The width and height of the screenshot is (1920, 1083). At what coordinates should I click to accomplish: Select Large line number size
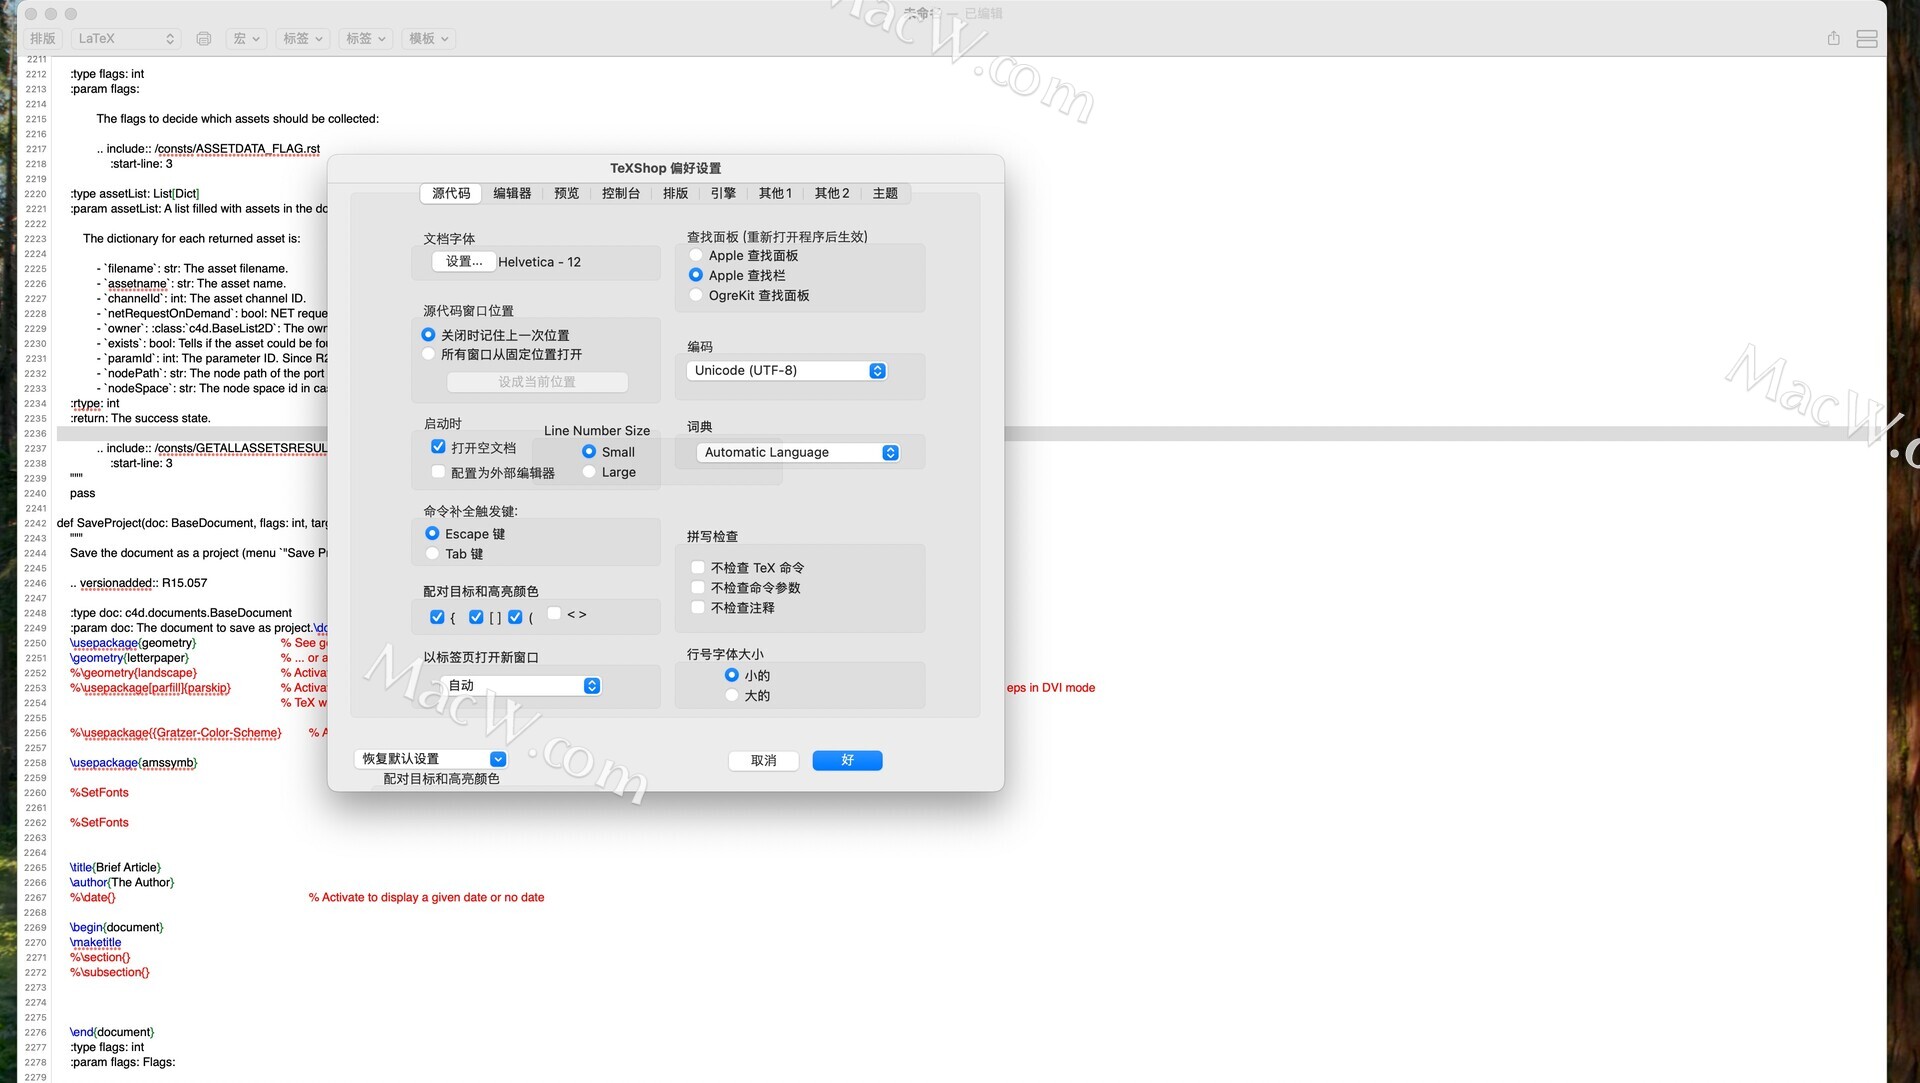(x=589, y=472)
